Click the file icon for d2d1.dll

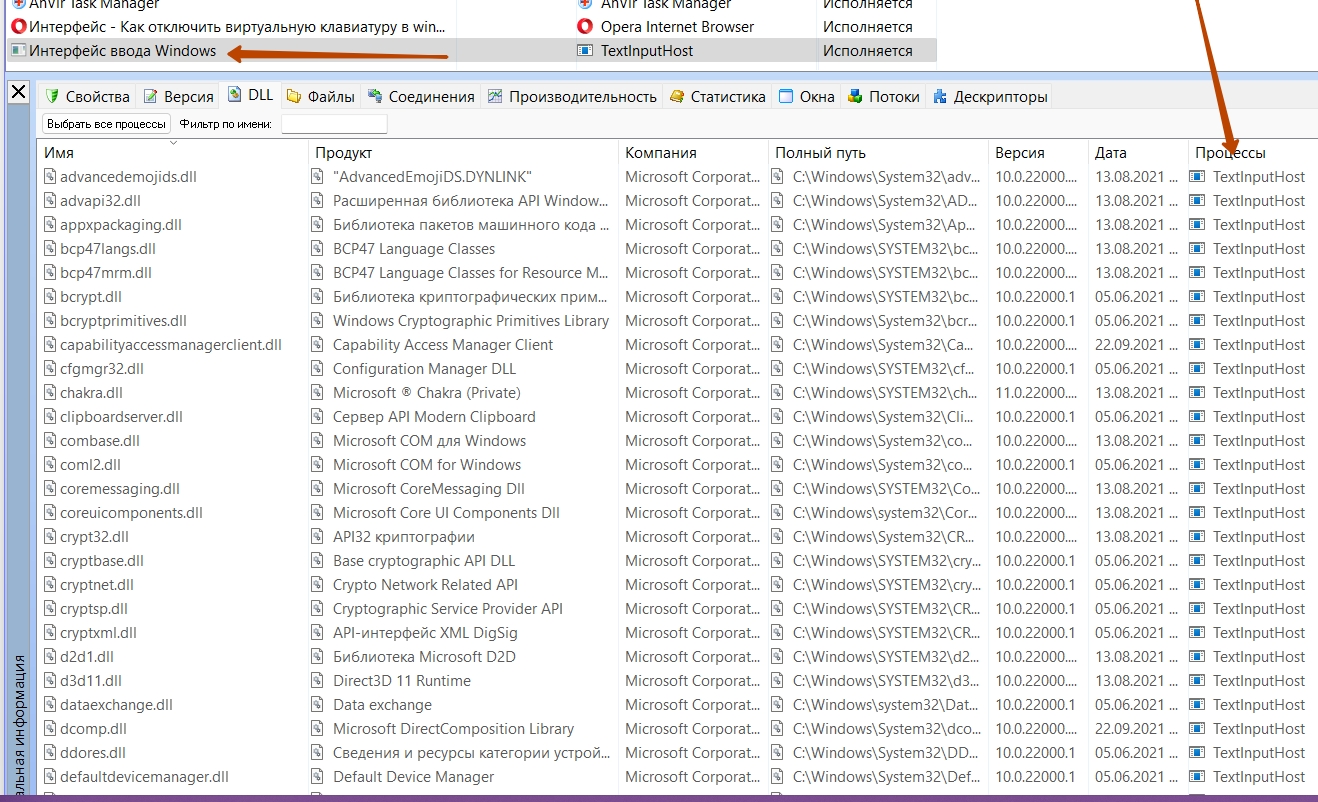(49, 657)
